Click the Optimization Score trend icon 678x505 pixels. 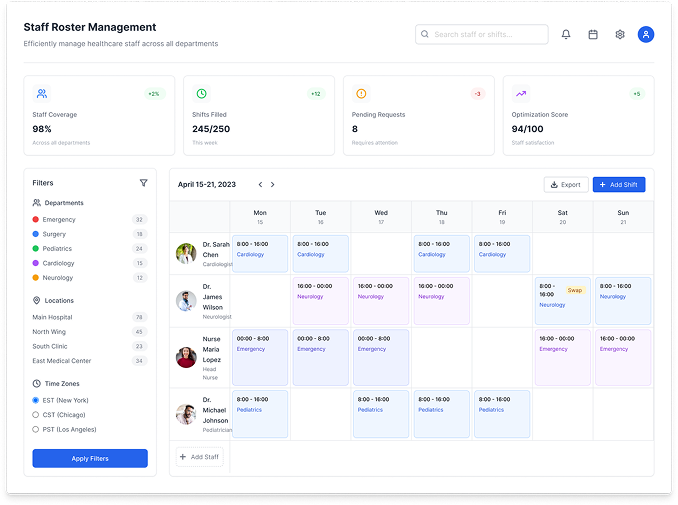(521, 94)
